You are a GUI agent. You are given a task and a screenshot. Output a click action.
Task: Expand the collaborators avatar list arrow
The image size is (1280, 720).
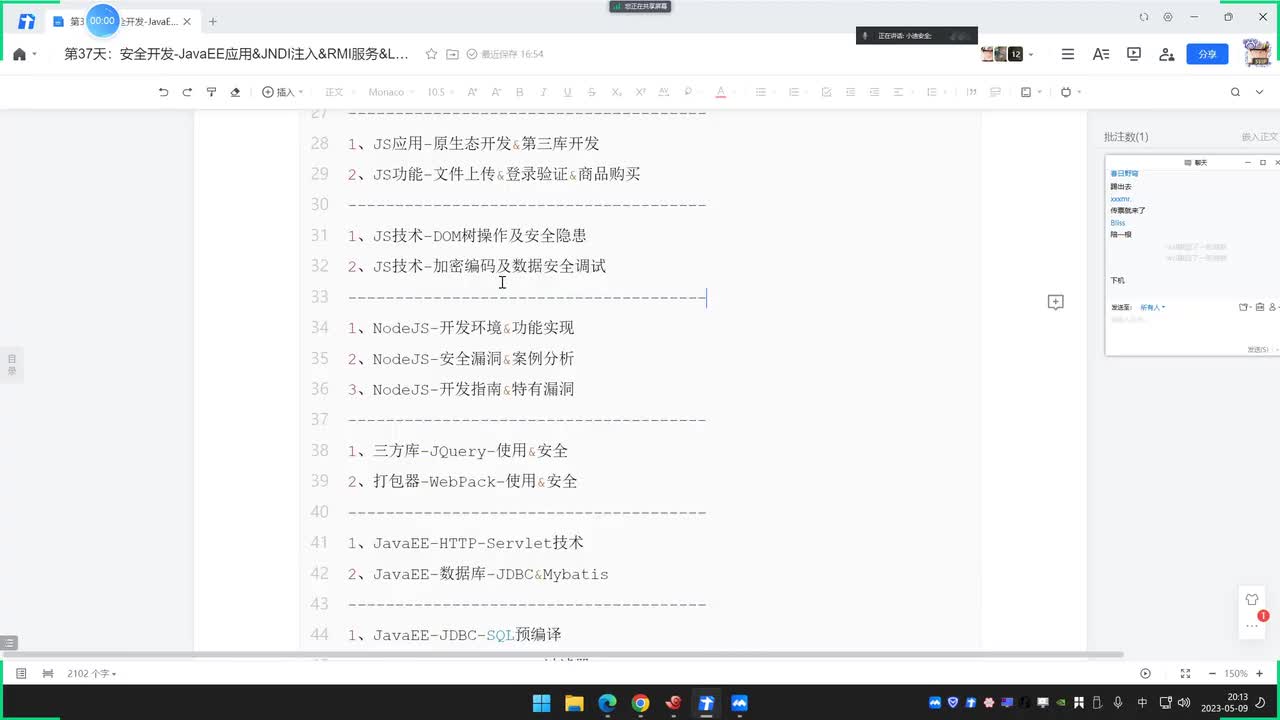click(x=1031, y=54)
